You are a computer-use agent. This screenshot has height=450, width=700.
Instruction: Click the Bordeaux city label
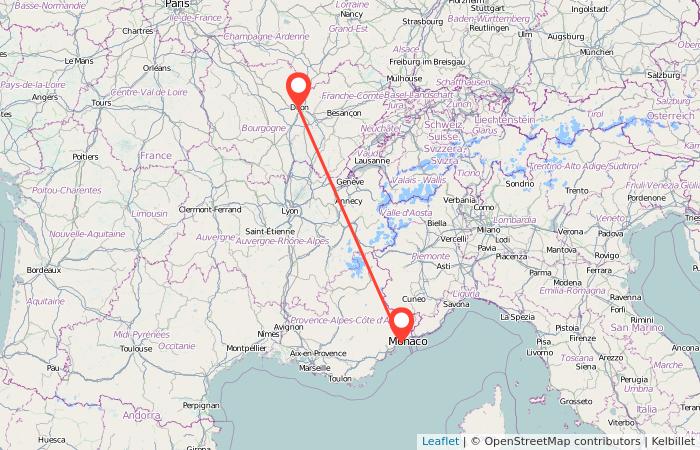pos(44,270)
